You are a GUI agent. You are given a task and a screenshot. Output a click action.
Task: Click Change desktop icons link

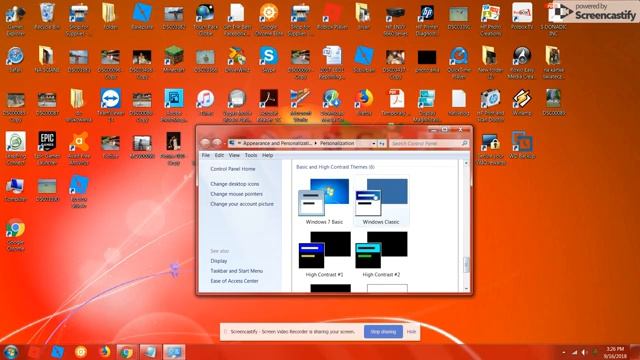[235, 184]
